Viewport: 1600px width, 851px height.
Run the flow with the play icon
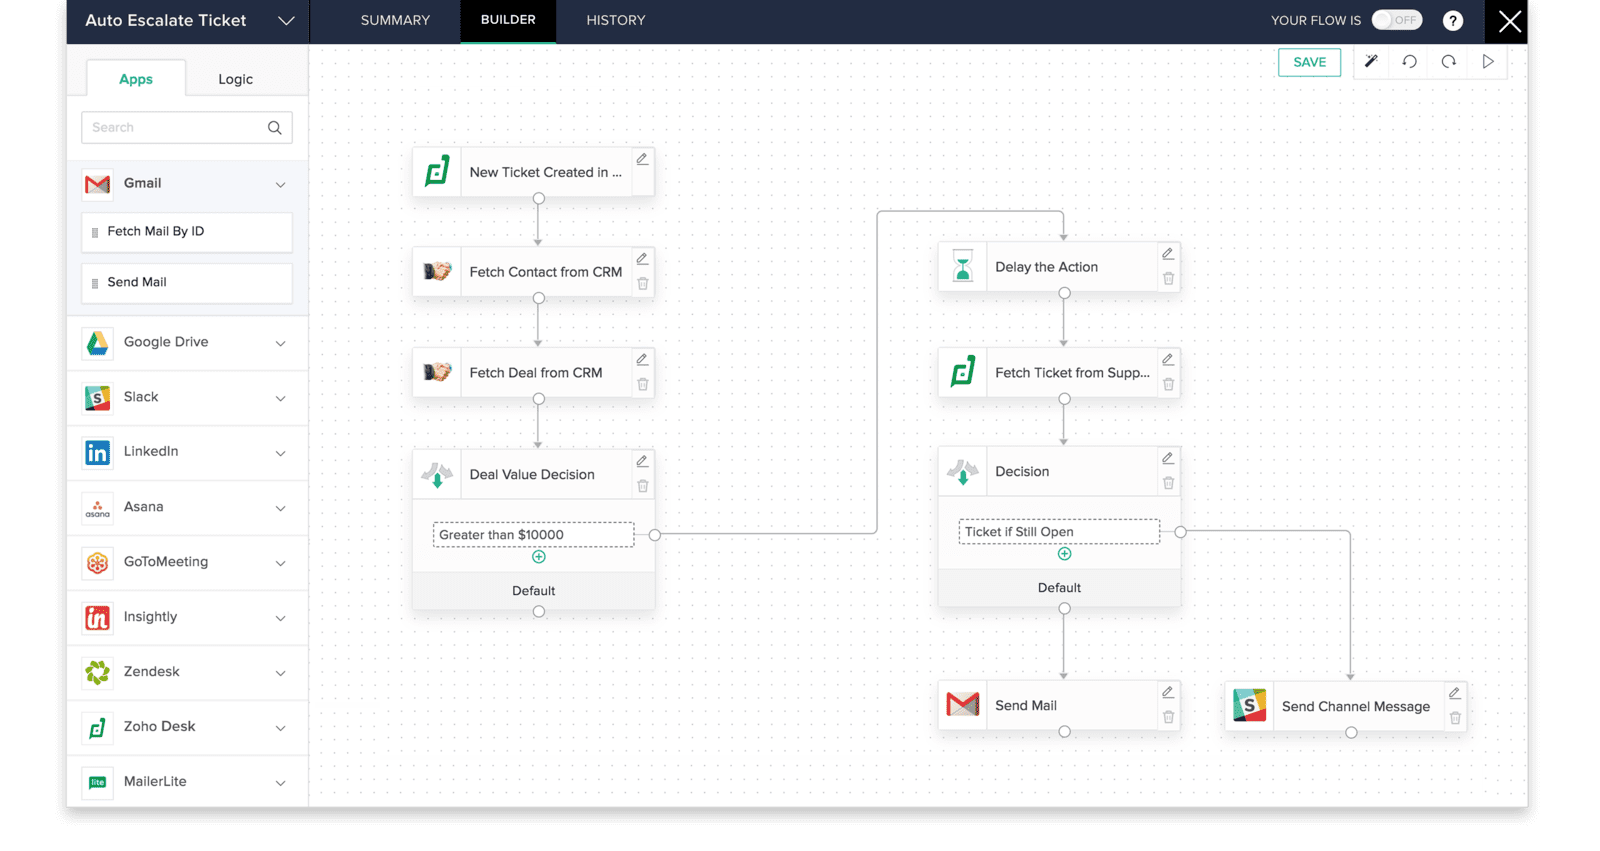(x=1488, y=62)
